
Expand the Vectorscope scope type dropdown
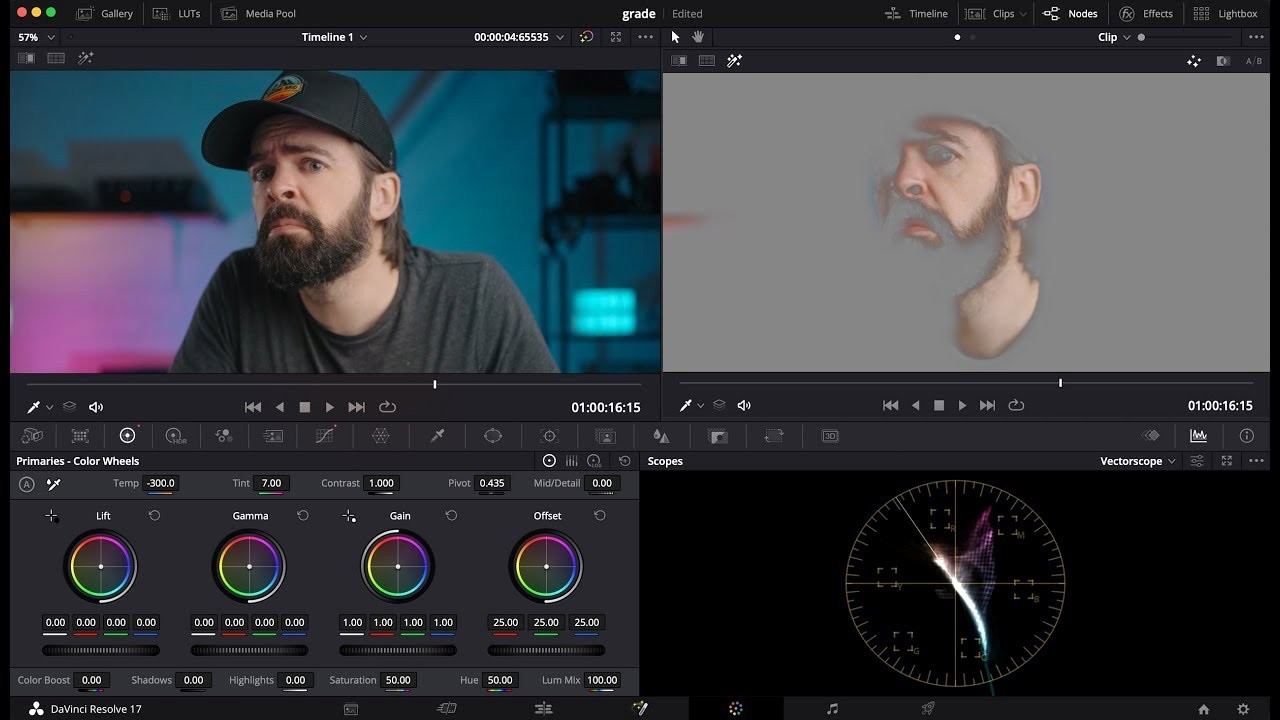point(1138,461)
